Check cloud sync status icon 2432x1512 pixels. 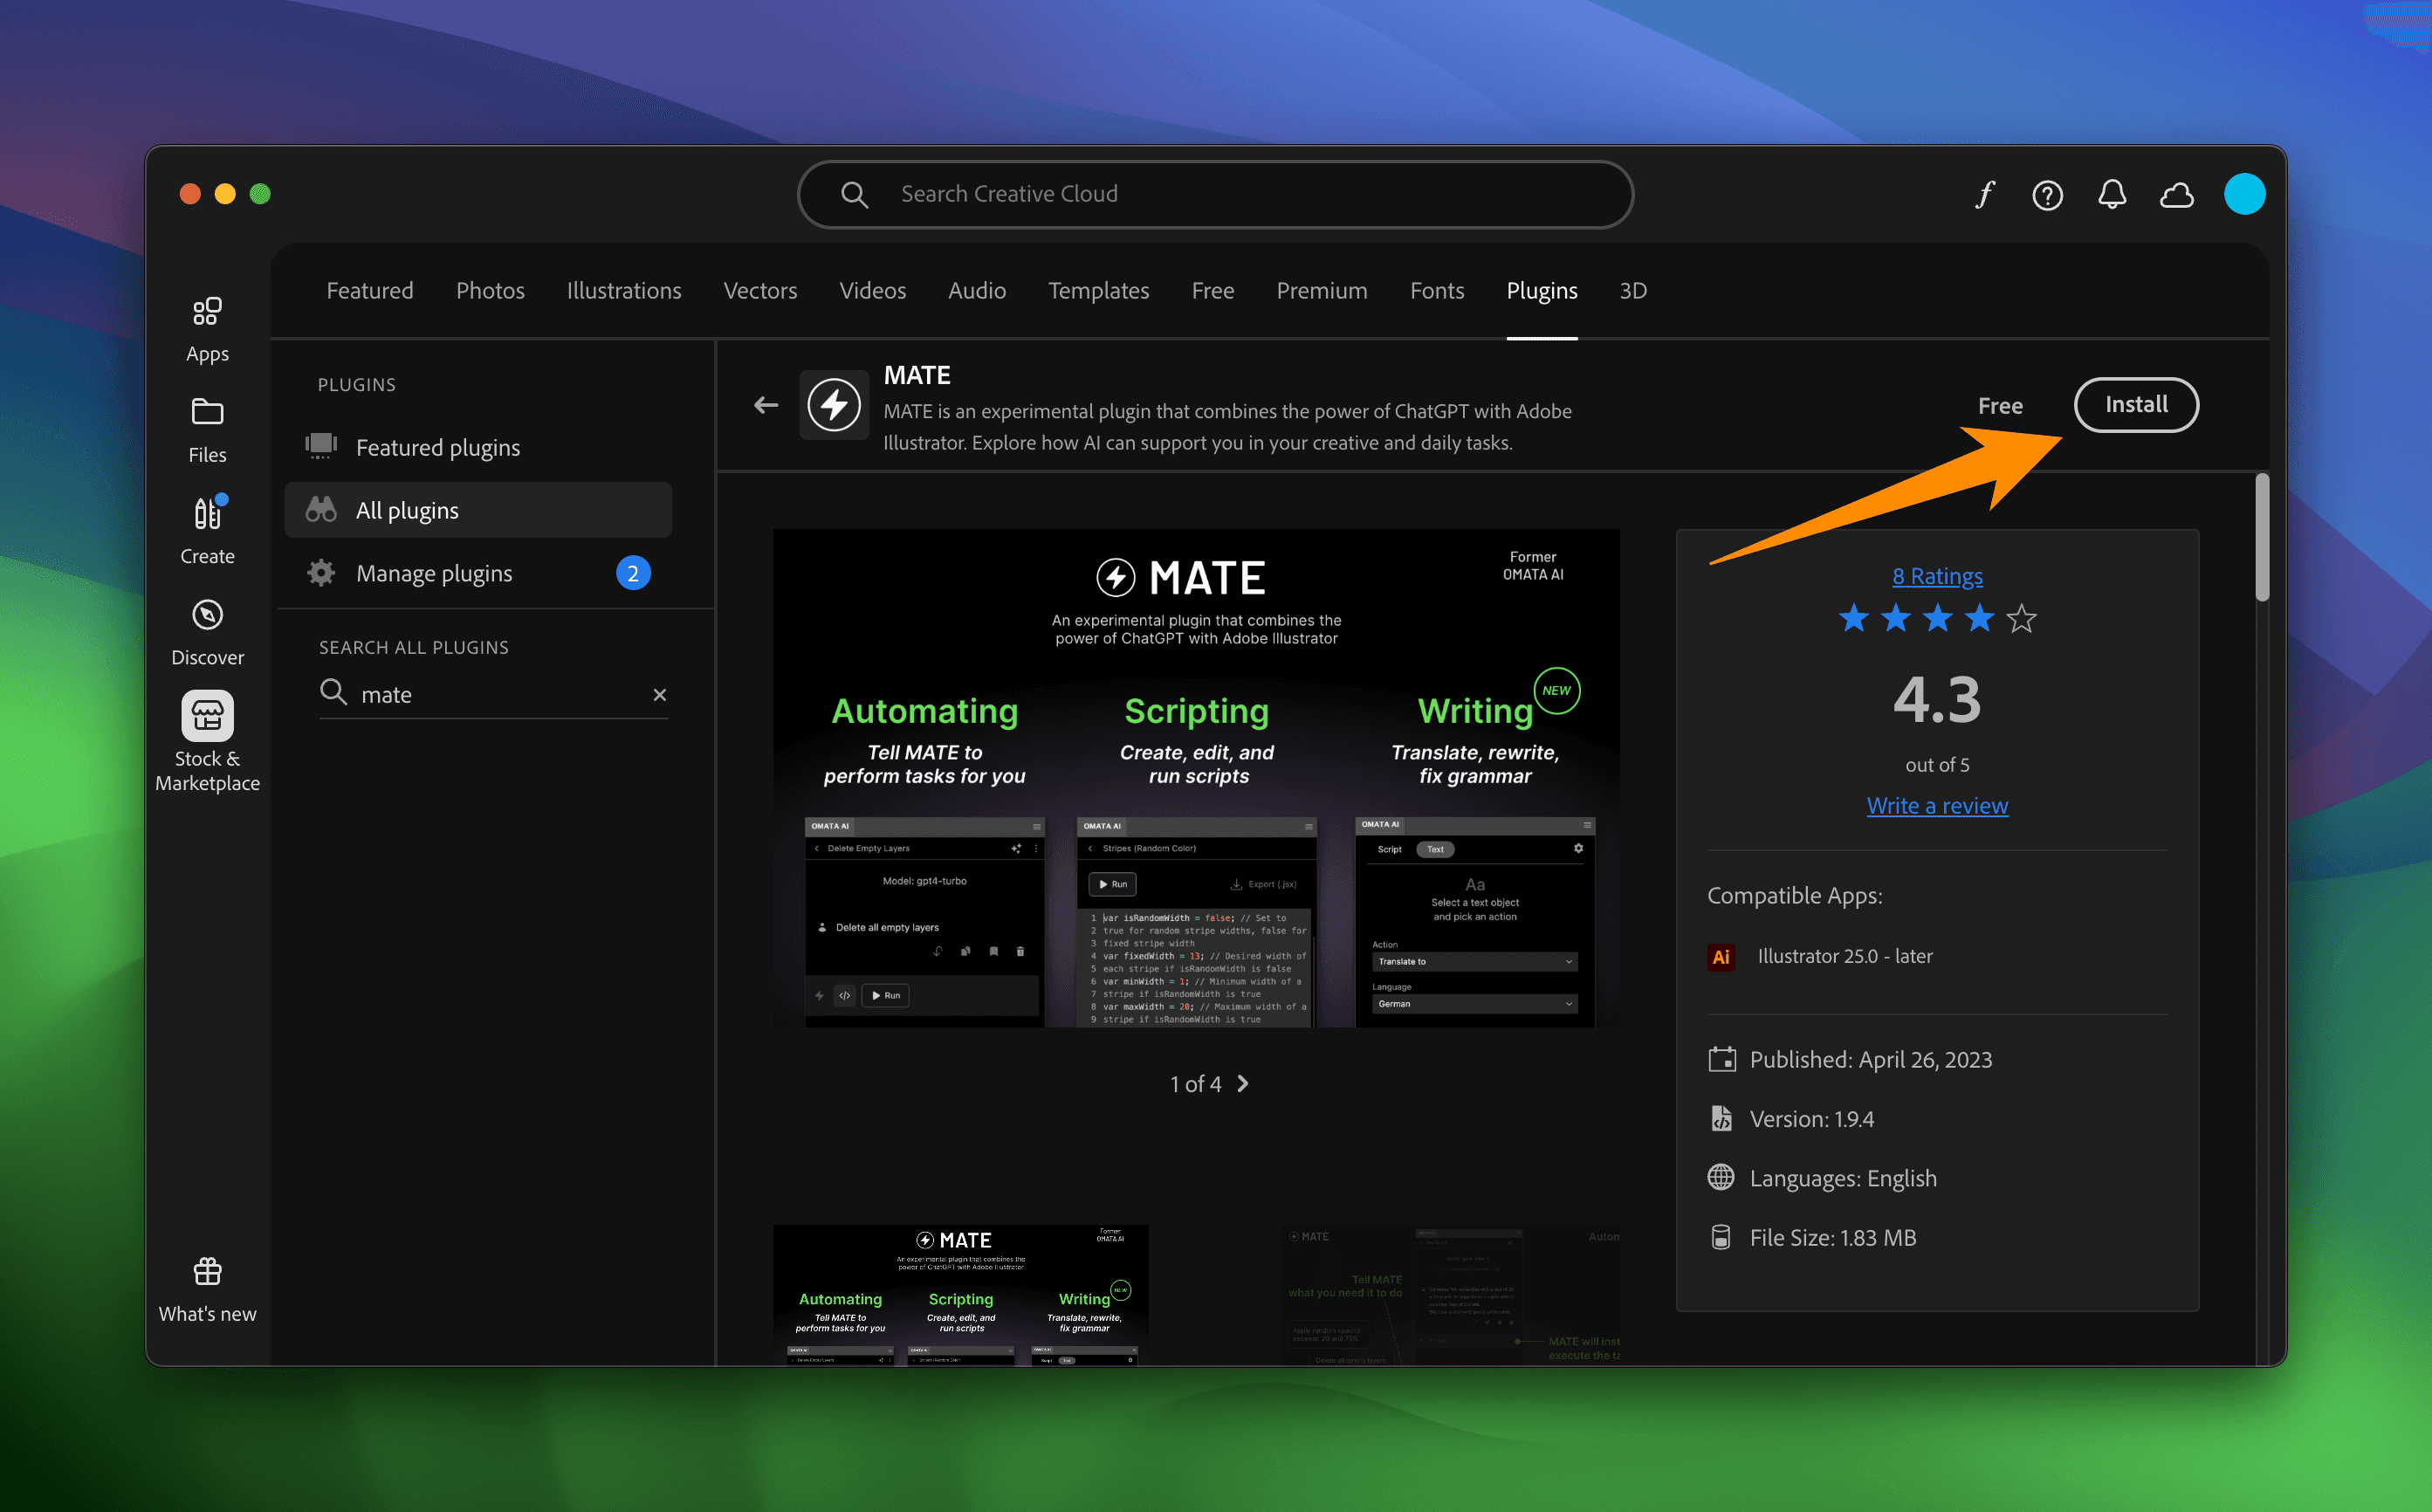(x=2176, y=194)
